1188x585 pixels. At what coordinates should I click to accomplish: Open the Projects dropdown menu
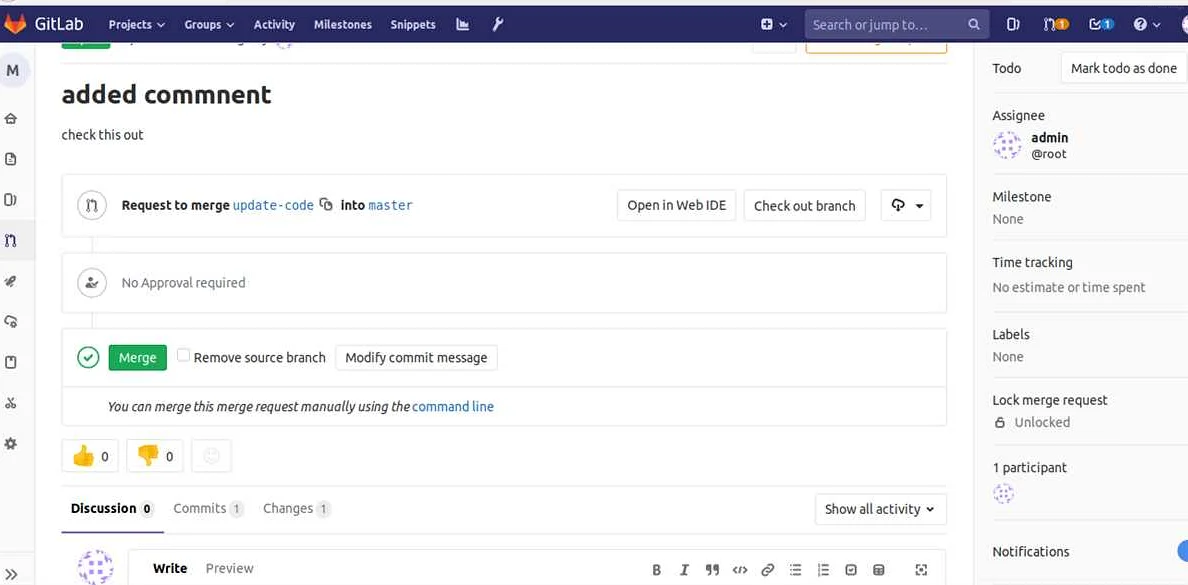136,24
